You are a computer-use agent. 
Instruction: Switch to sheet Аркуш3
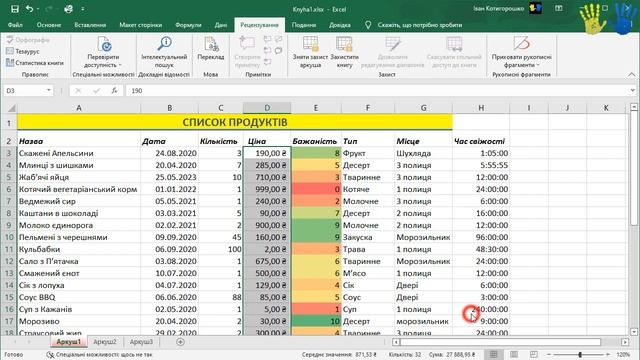coord(141,342)
